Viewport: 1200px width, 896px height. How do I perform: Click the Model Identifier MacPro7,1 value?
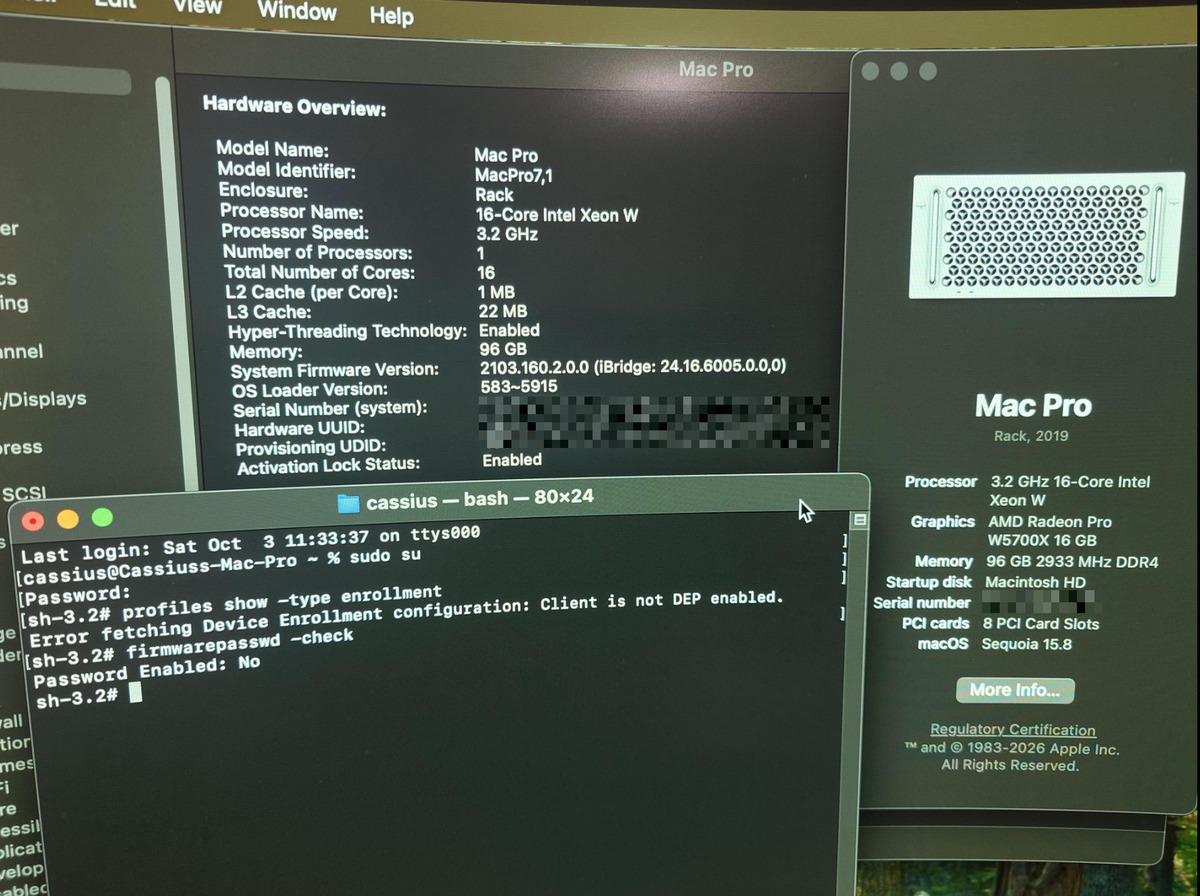point(505,175)
